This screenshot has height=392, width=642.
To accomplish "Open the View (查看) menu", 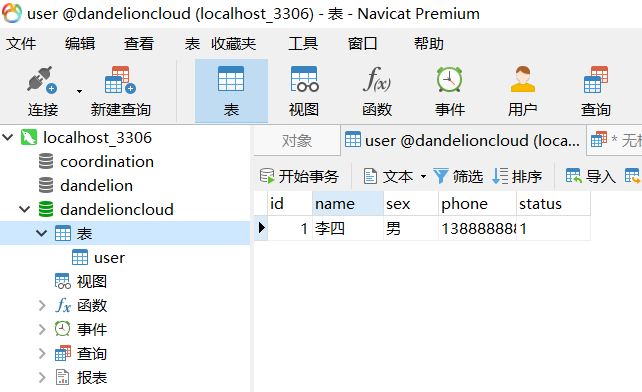I will point(139,43).
